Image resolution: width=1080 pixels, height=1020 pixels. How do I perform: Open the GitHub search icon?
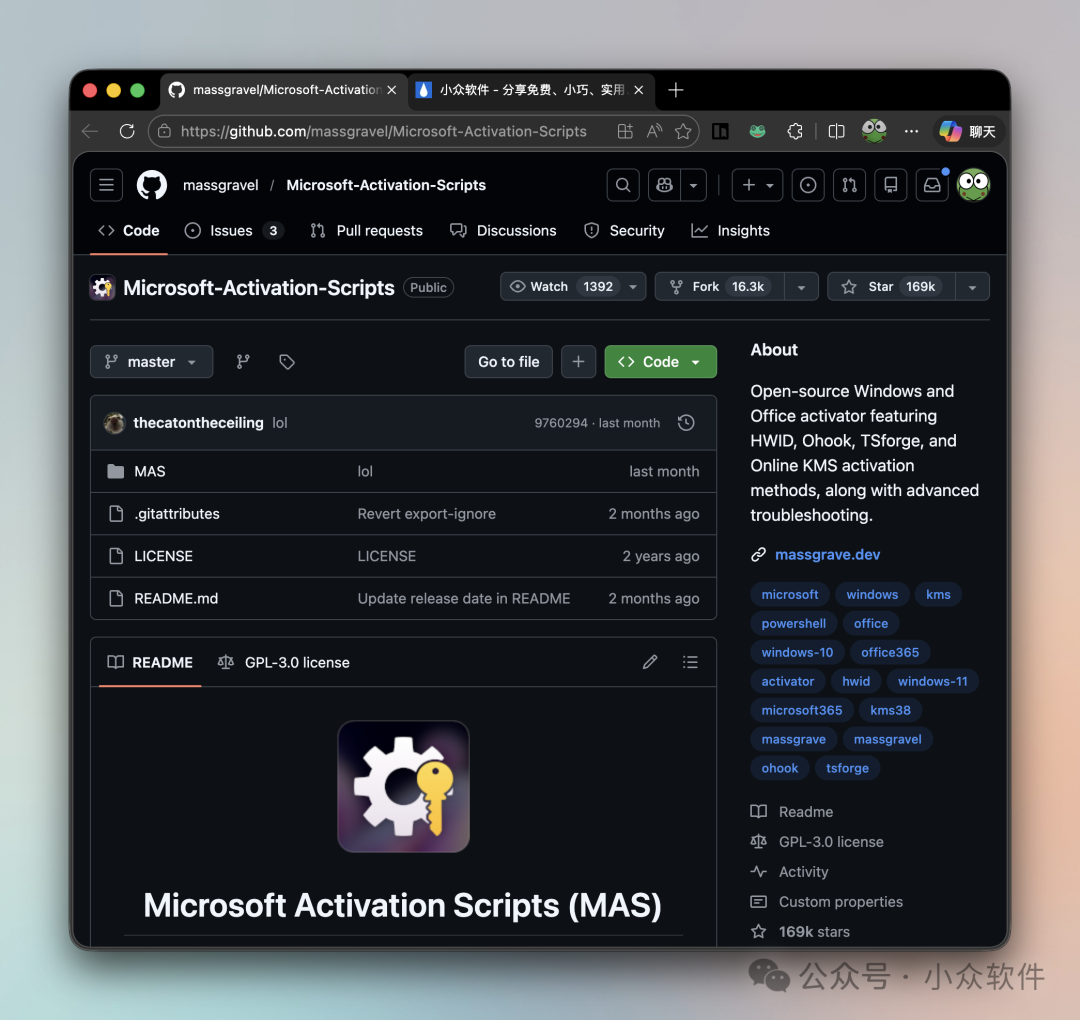pos(622,185)
